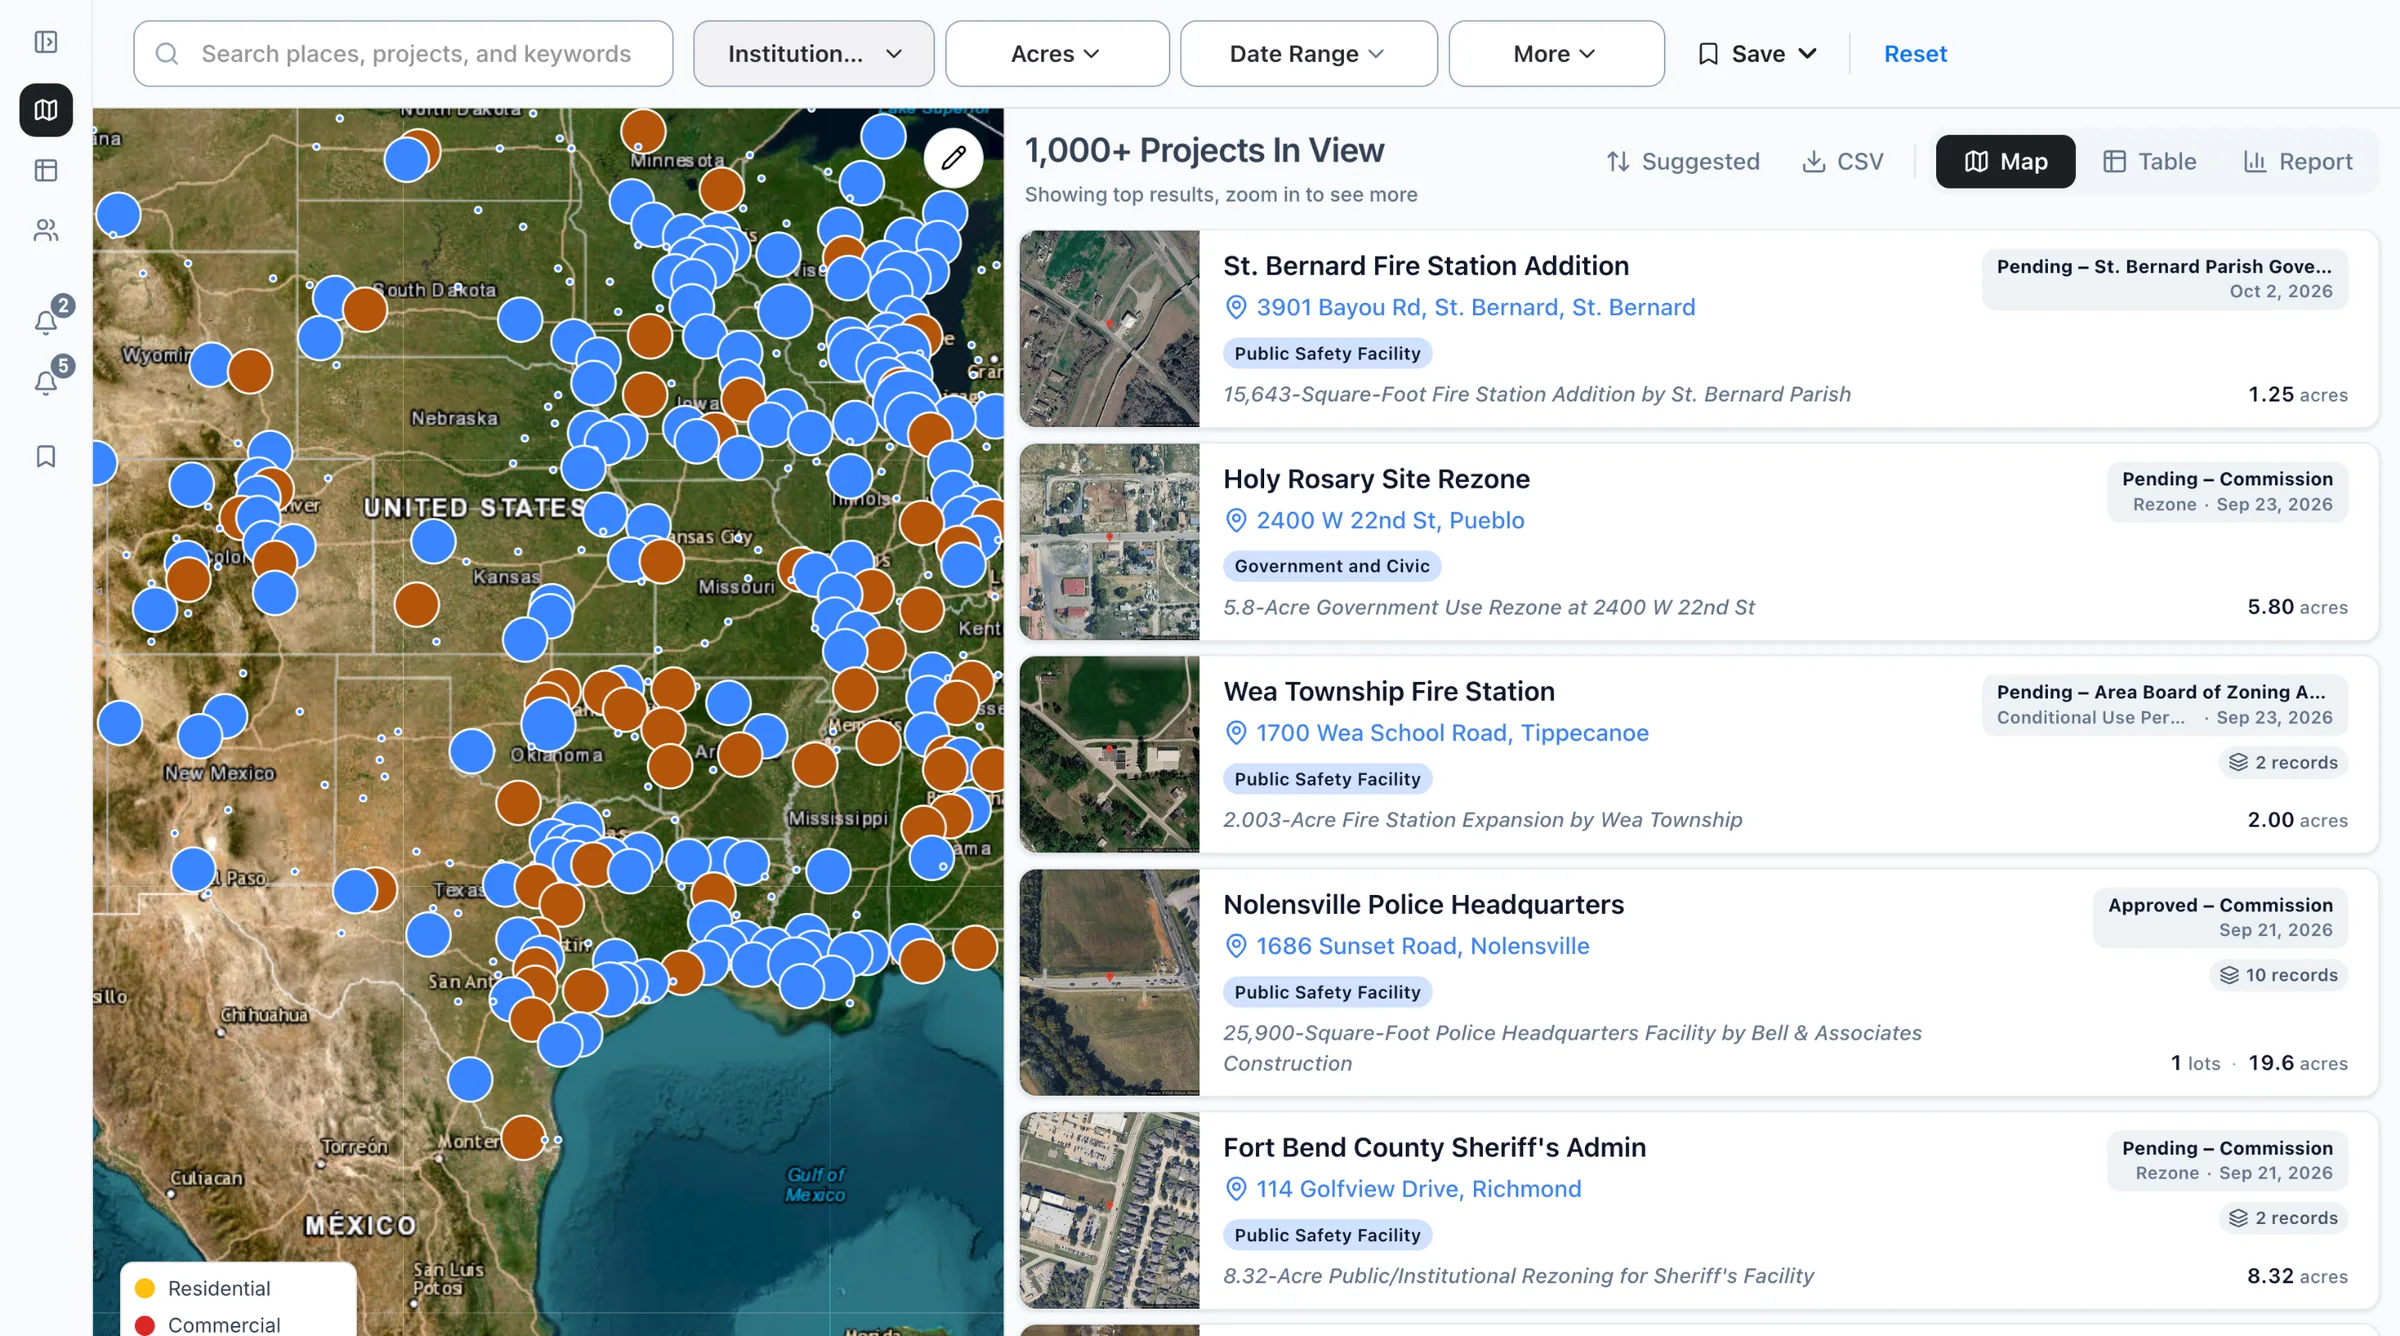Image resolution: width=2400 pixels, height=1336 pixels.
Task: Open 114 Golfview Drive, Richmond link
Action: click(x=1418, y=1189)
